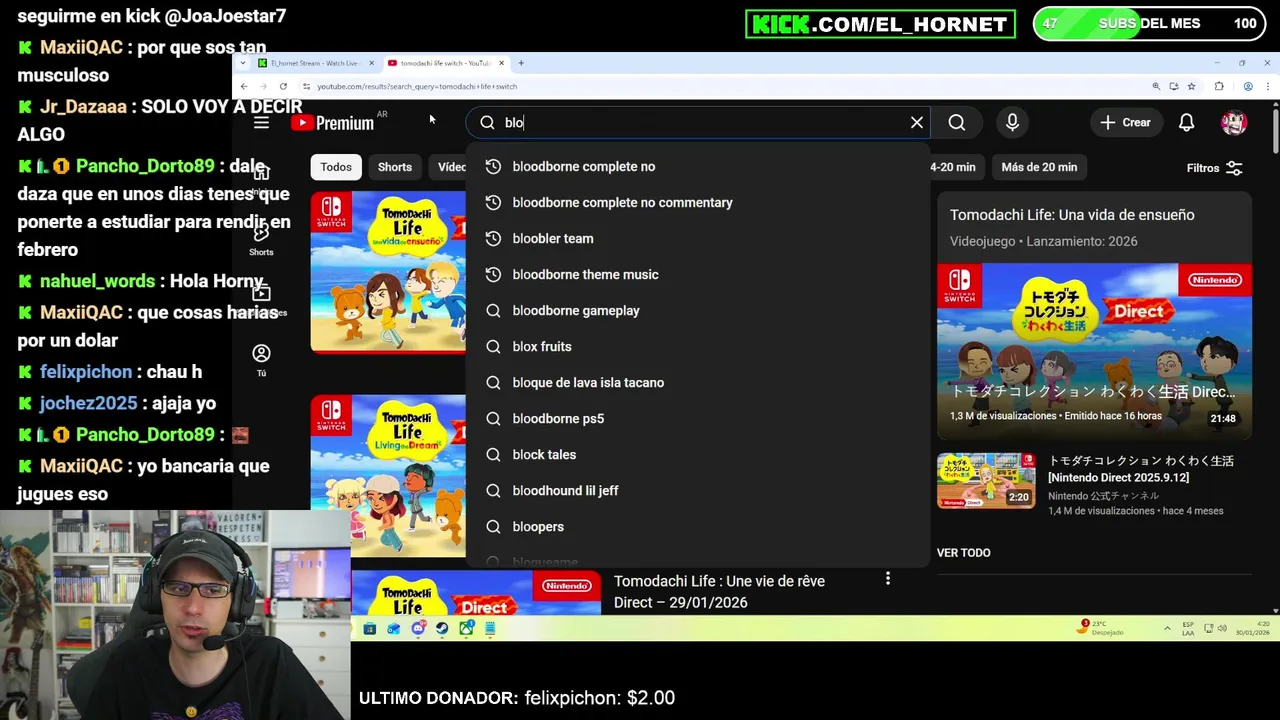This screenshot has height=720, width=1280.
Task: Bookmark the page with the star icon
Action: pos(1191,86)
